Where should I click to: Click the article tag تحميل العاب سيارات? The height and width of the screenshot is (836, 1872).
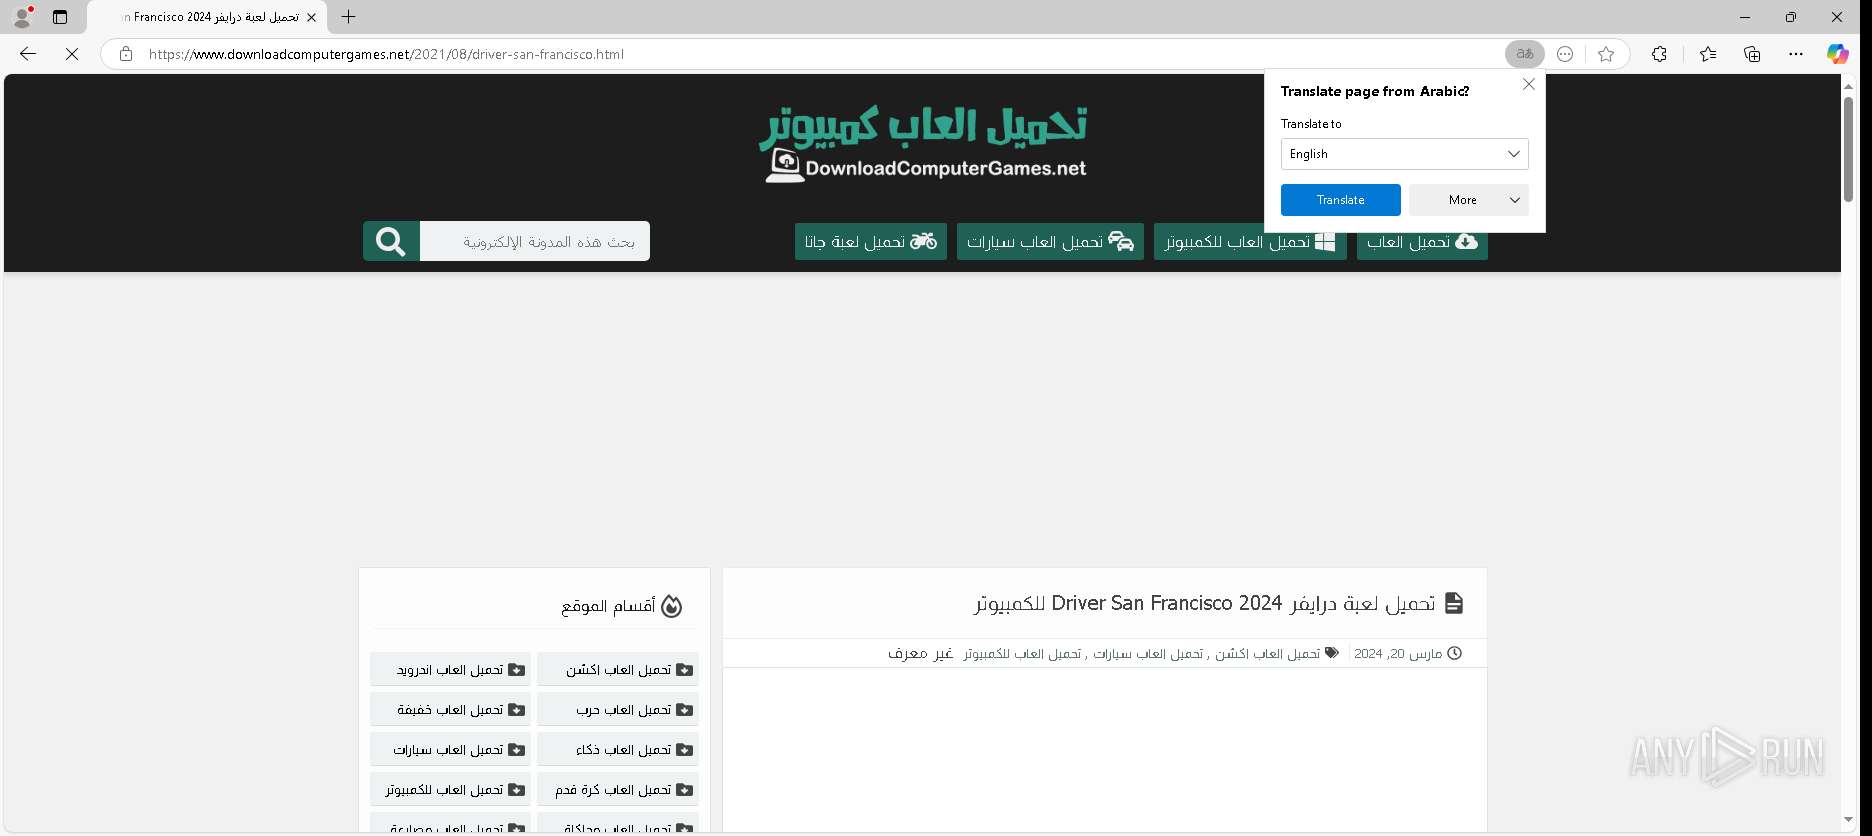[1147, 653]
